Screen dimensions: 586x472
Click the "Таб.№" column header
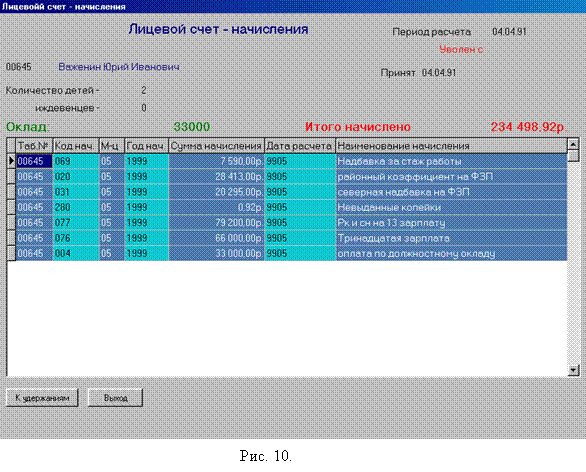point(34,146)
